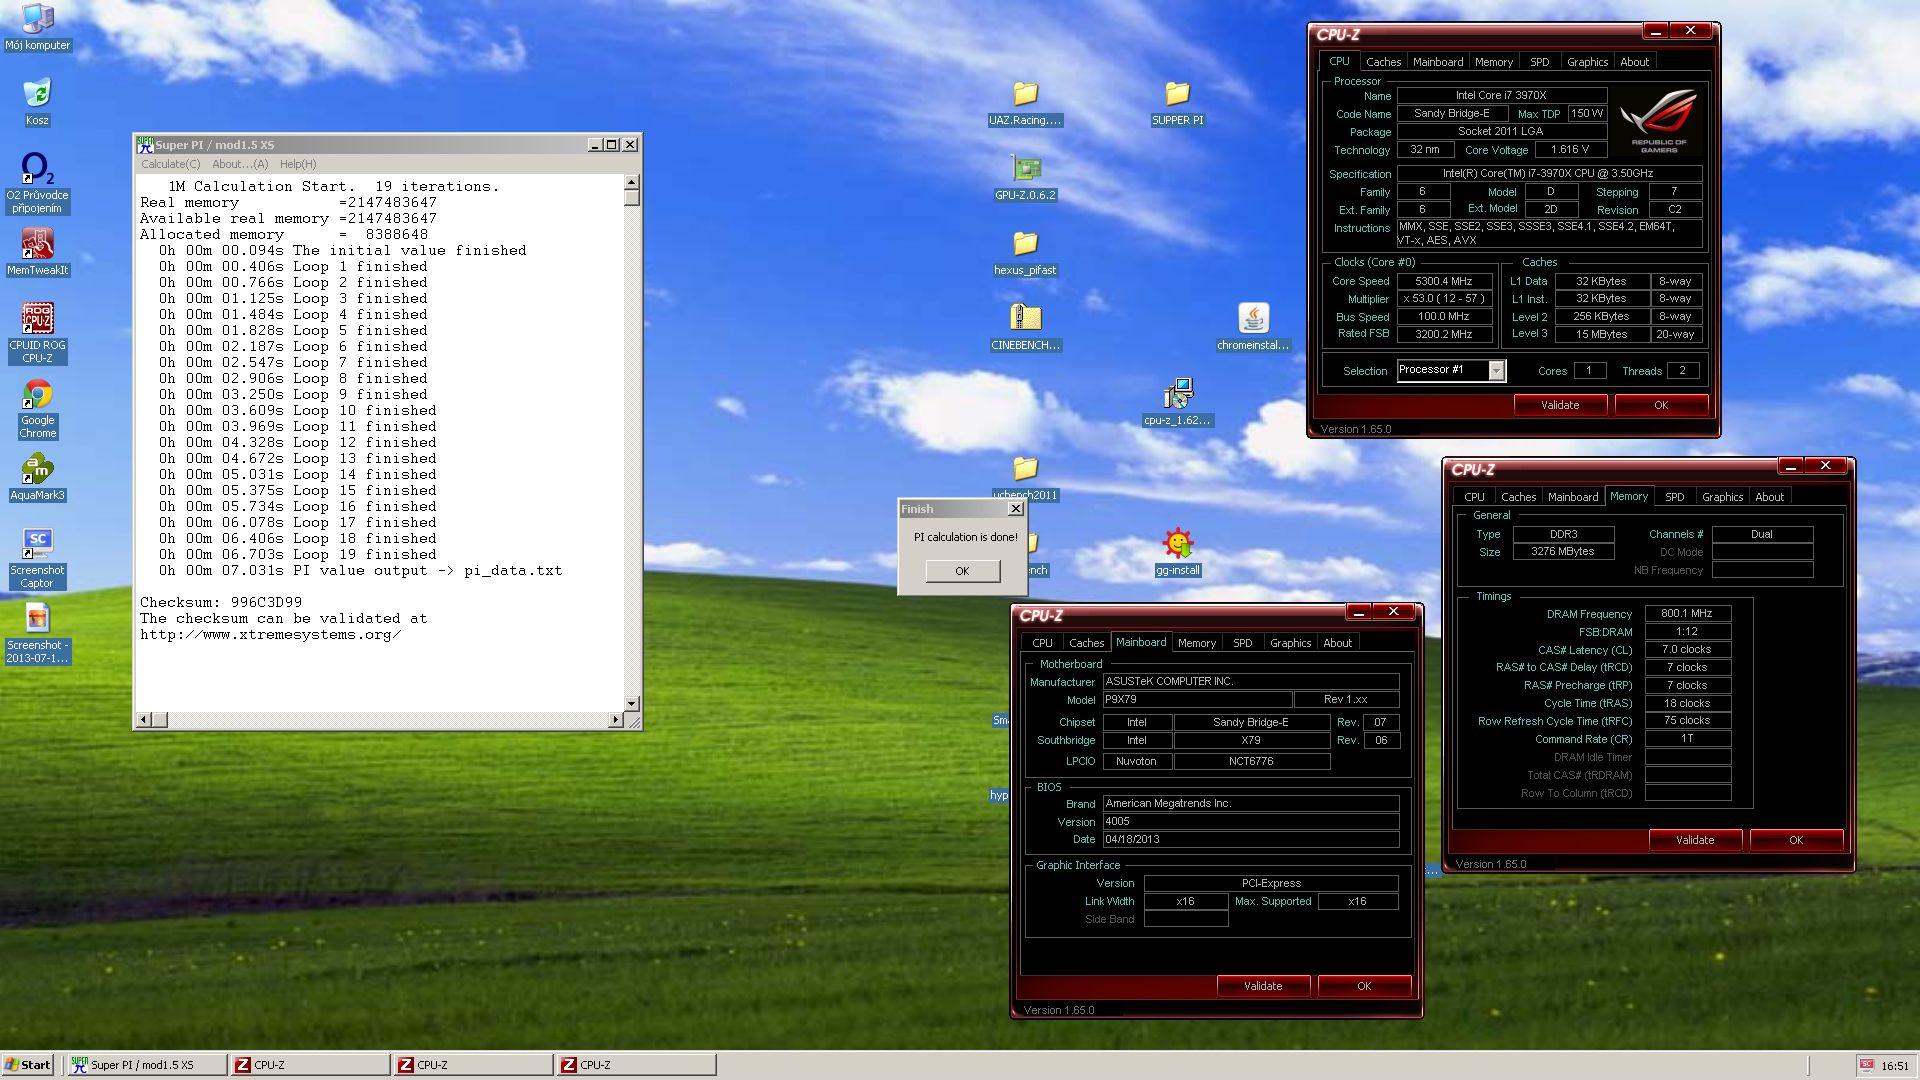Launch cpu-z_1.62 installer icon

(1177, 402)
